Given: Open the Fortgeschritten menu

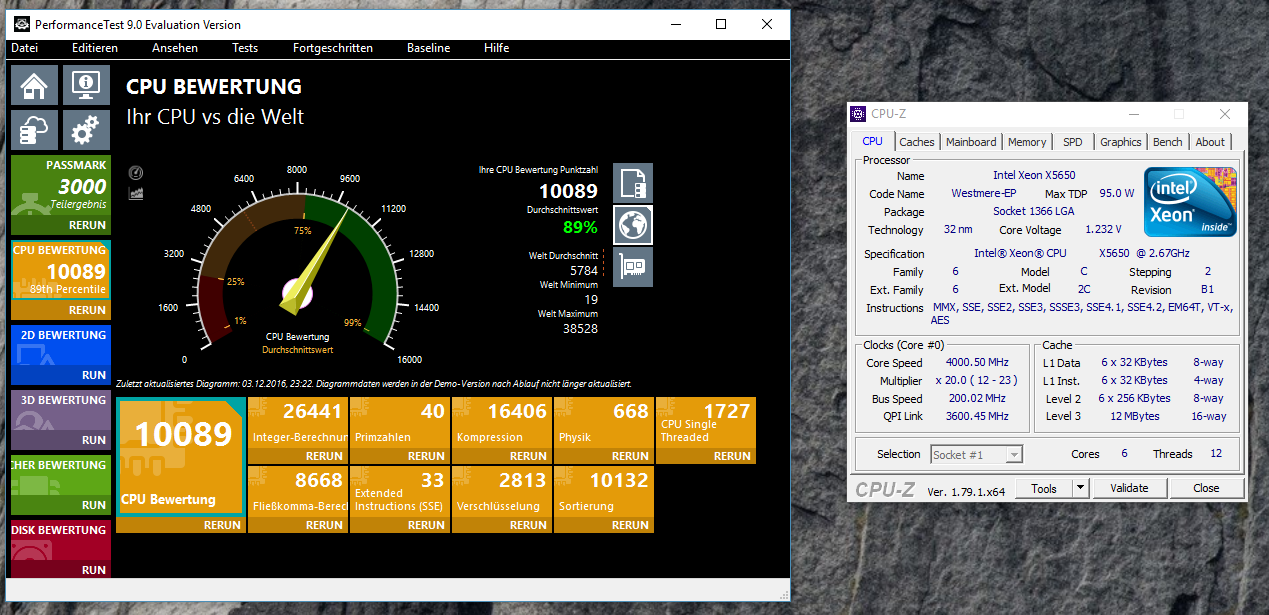Looking at the screenshot, I should [x=333, y=48].
